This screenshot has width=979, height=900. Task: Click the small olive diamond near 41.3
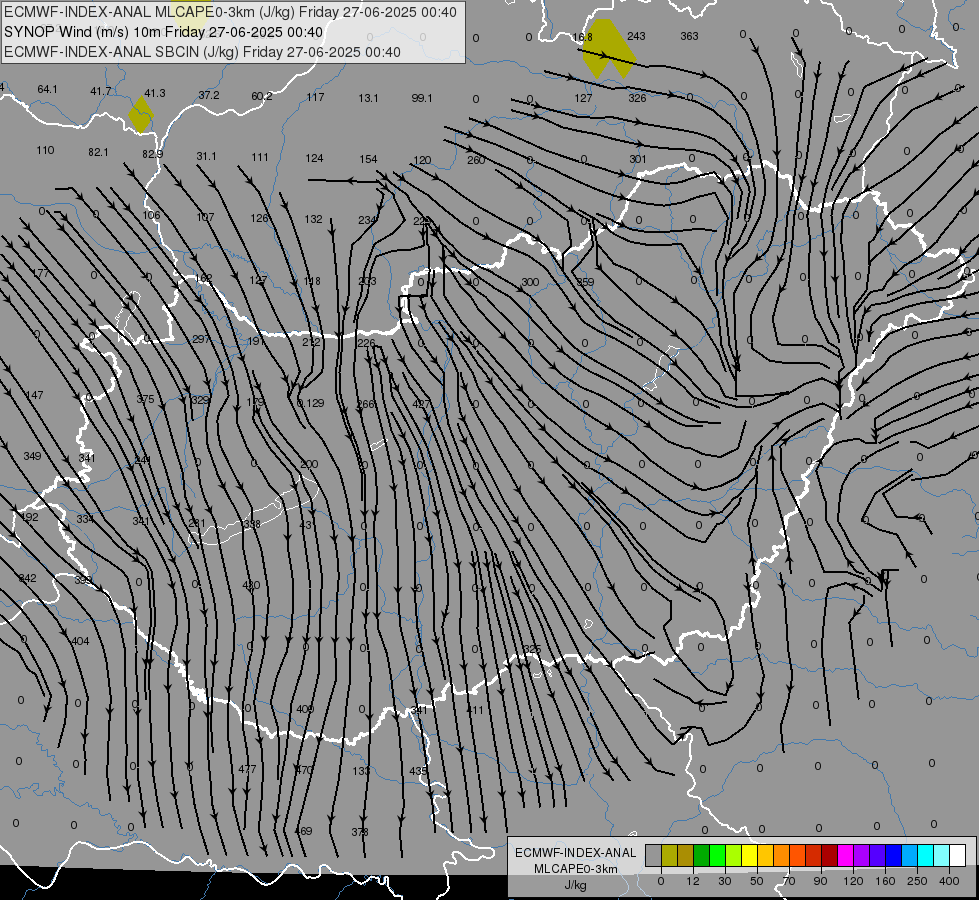pyautogui.click(x=141, y=114)
